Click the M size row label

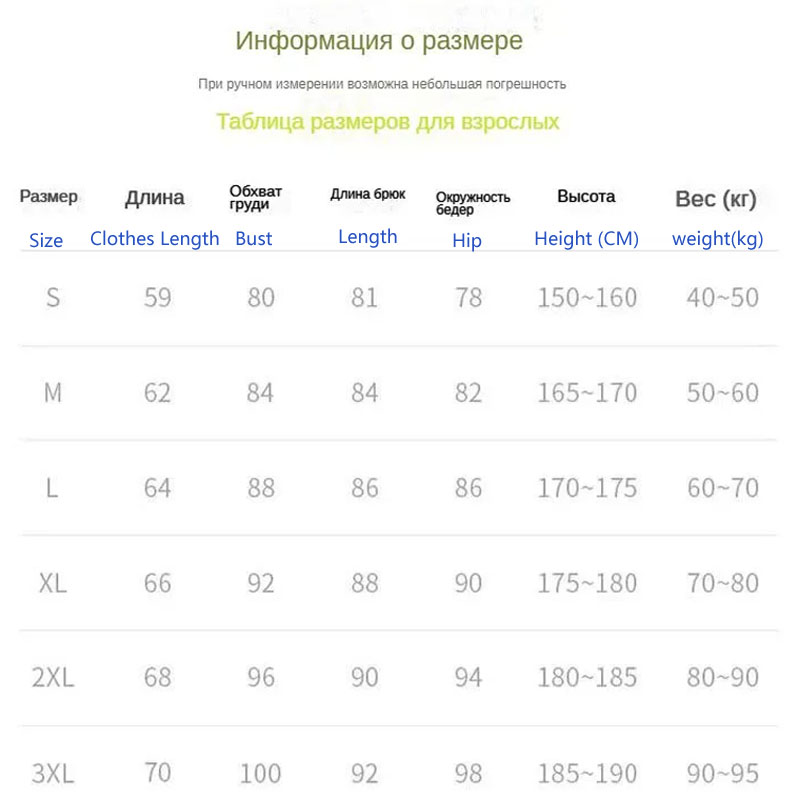[x=53, y=393]
